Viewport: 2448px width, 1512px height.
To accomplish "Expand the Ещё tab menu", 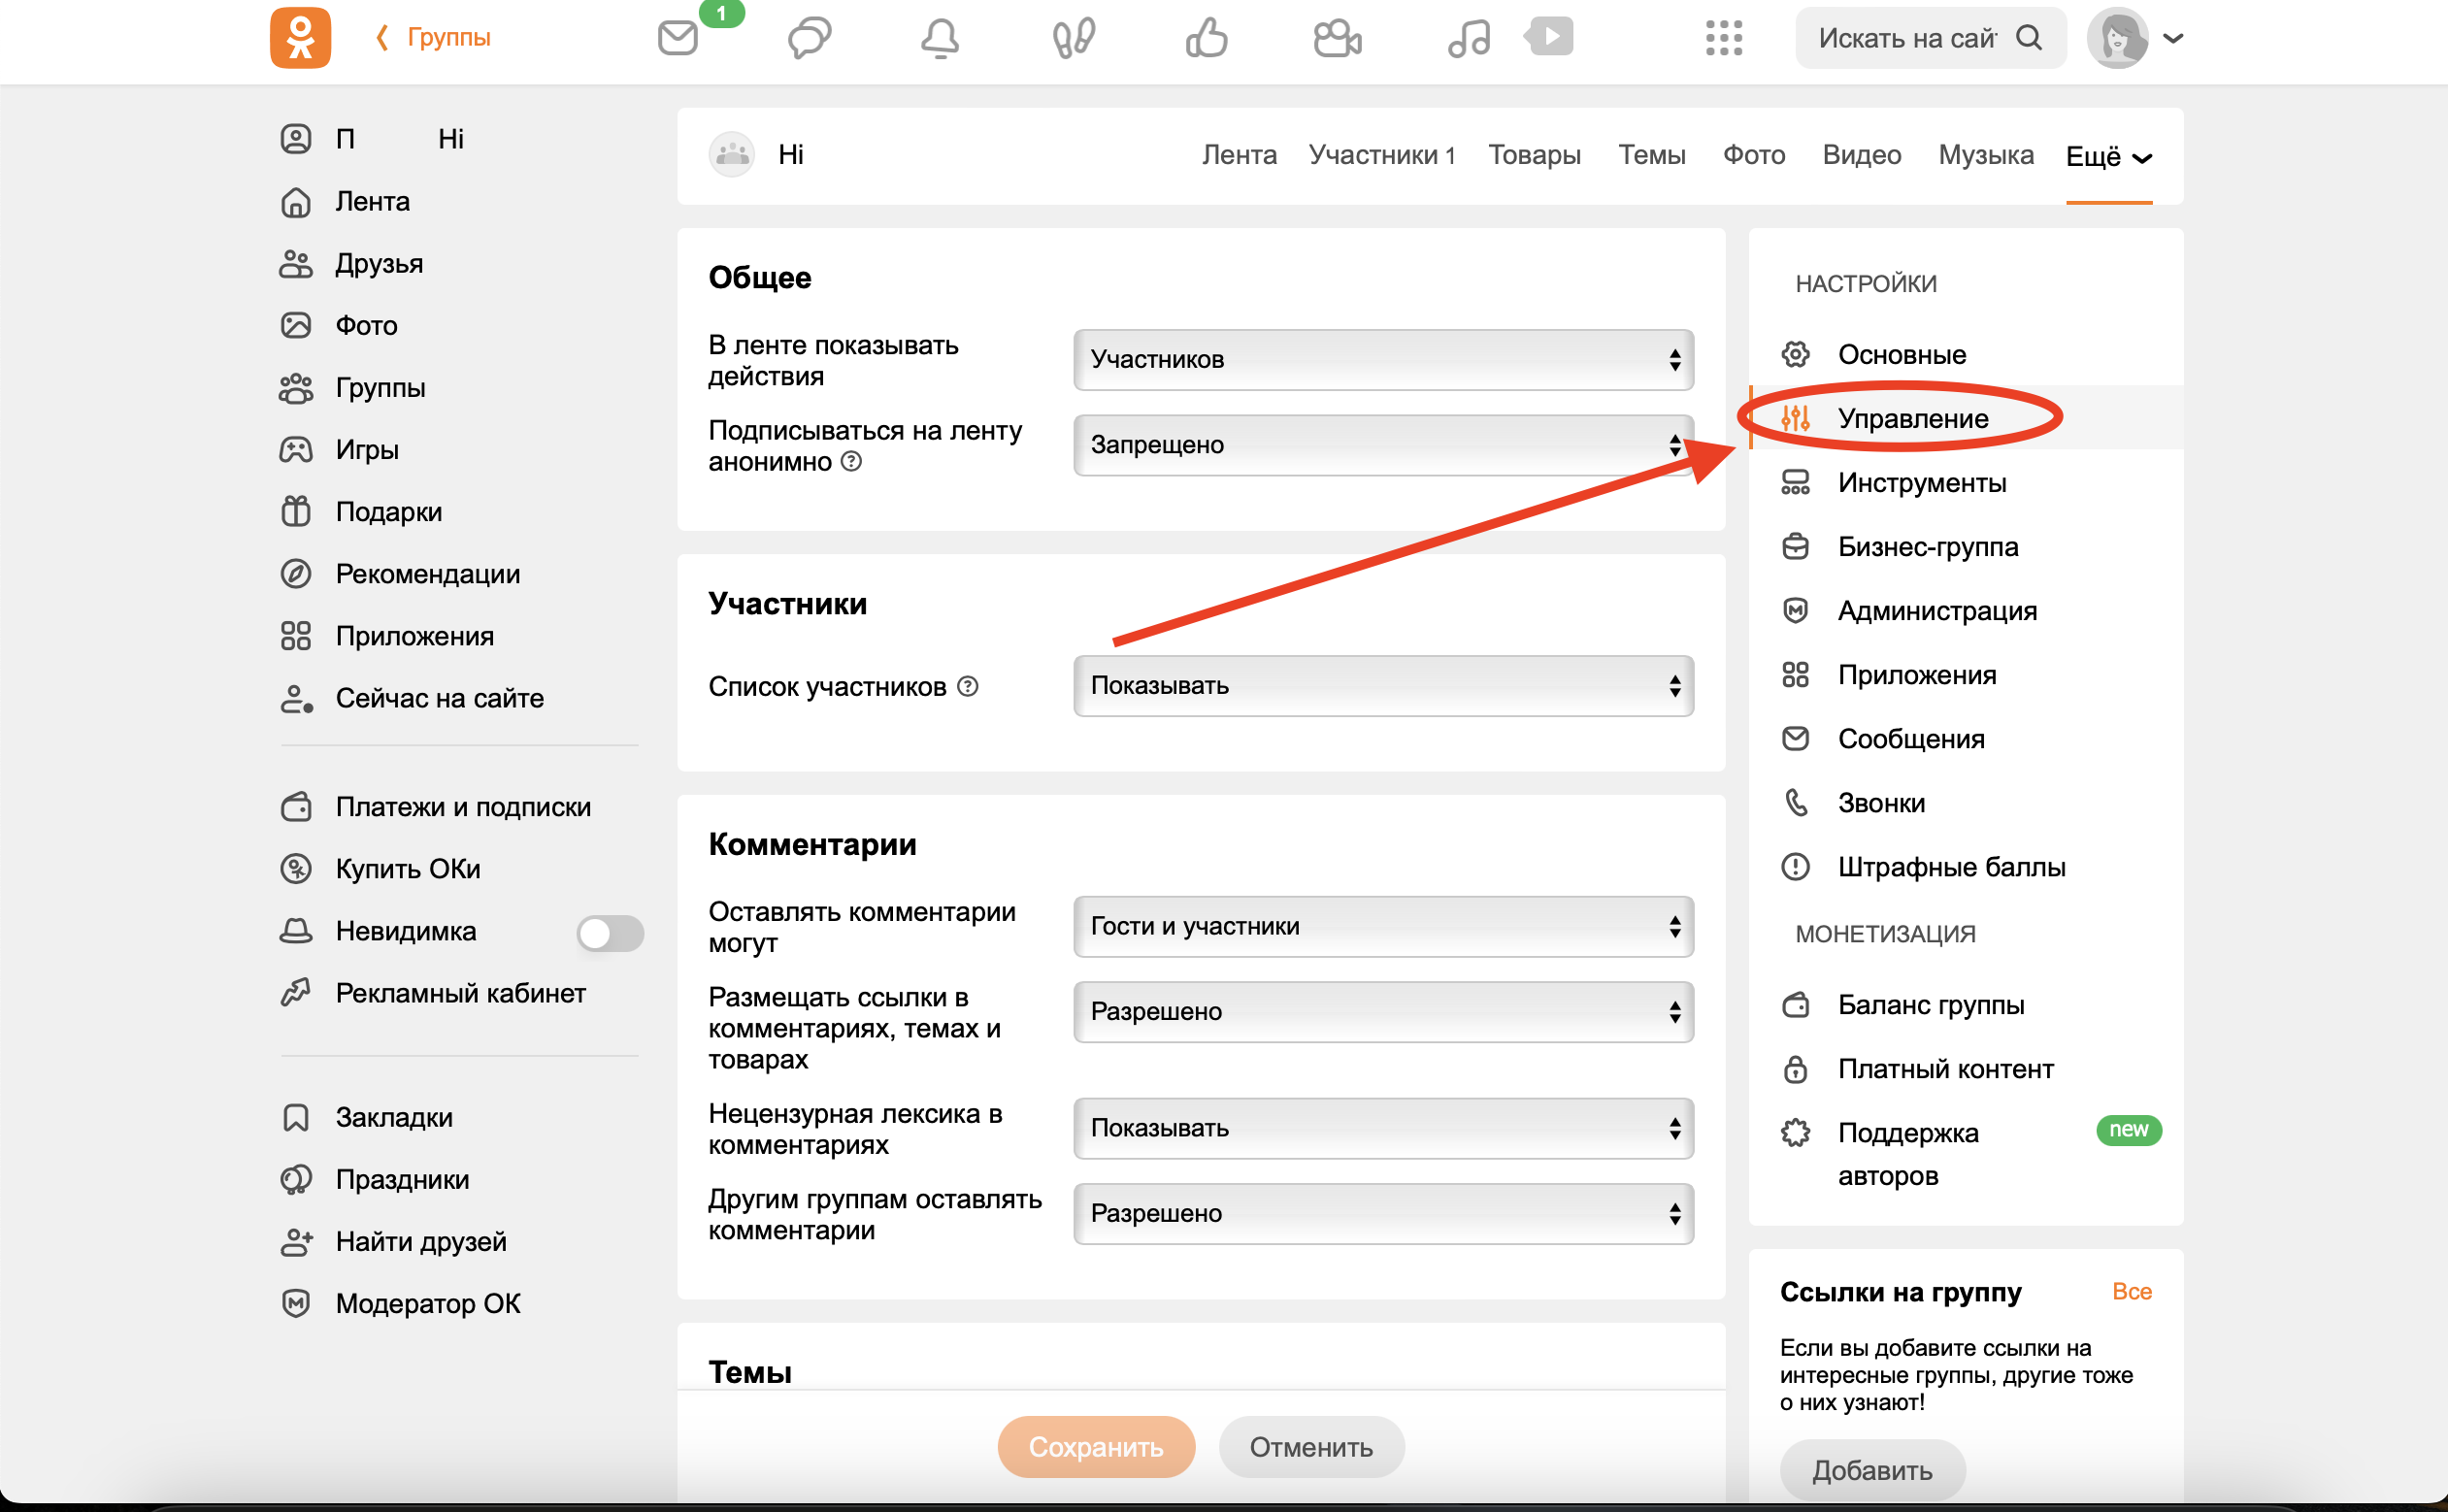I will point(2108,156).
